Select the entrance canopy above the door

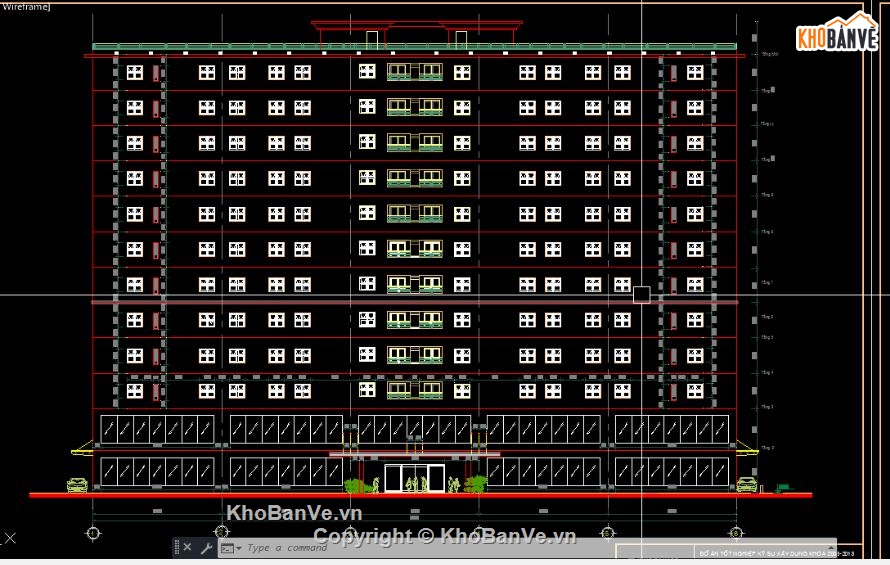(415, 454)
